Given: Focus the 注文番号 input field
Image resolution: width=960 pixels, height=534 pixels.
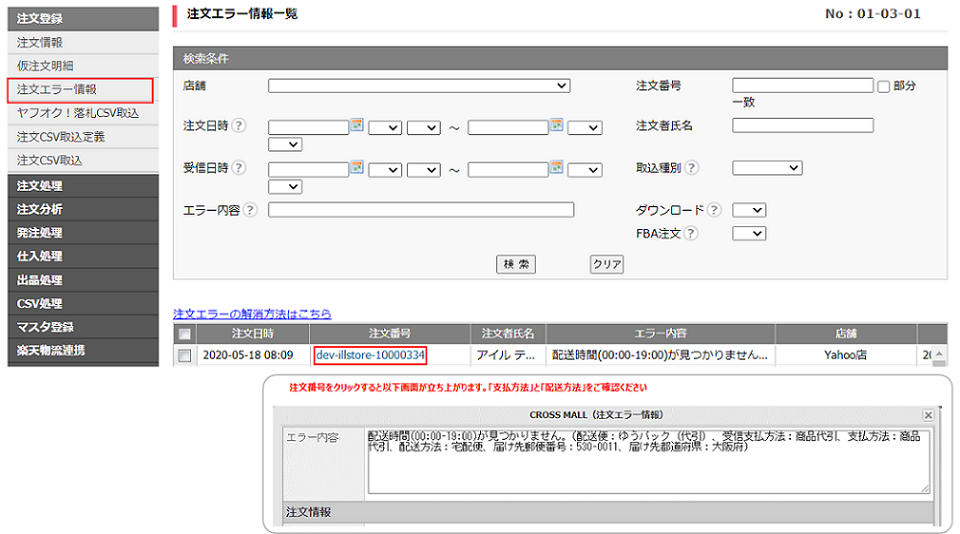Looking at the screenshot, I should point(803,85).
